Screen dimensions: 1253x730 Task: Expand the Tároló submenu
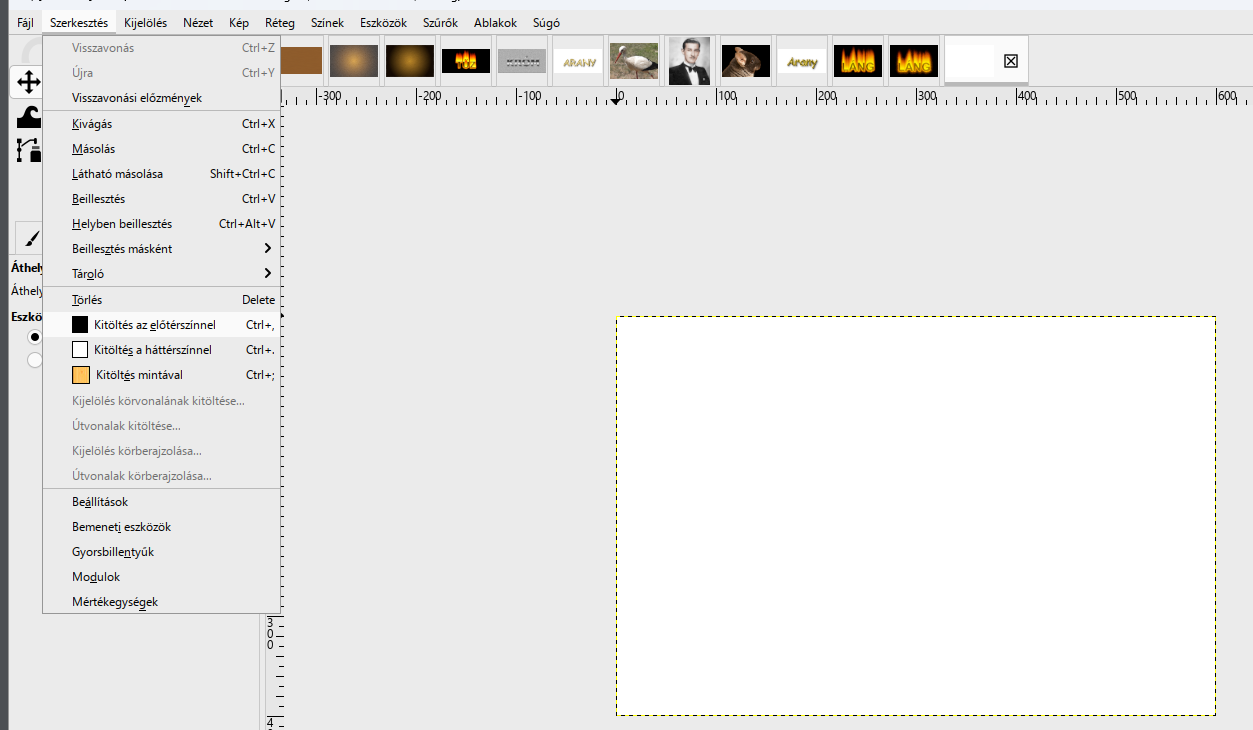click(x=161, y=274)
